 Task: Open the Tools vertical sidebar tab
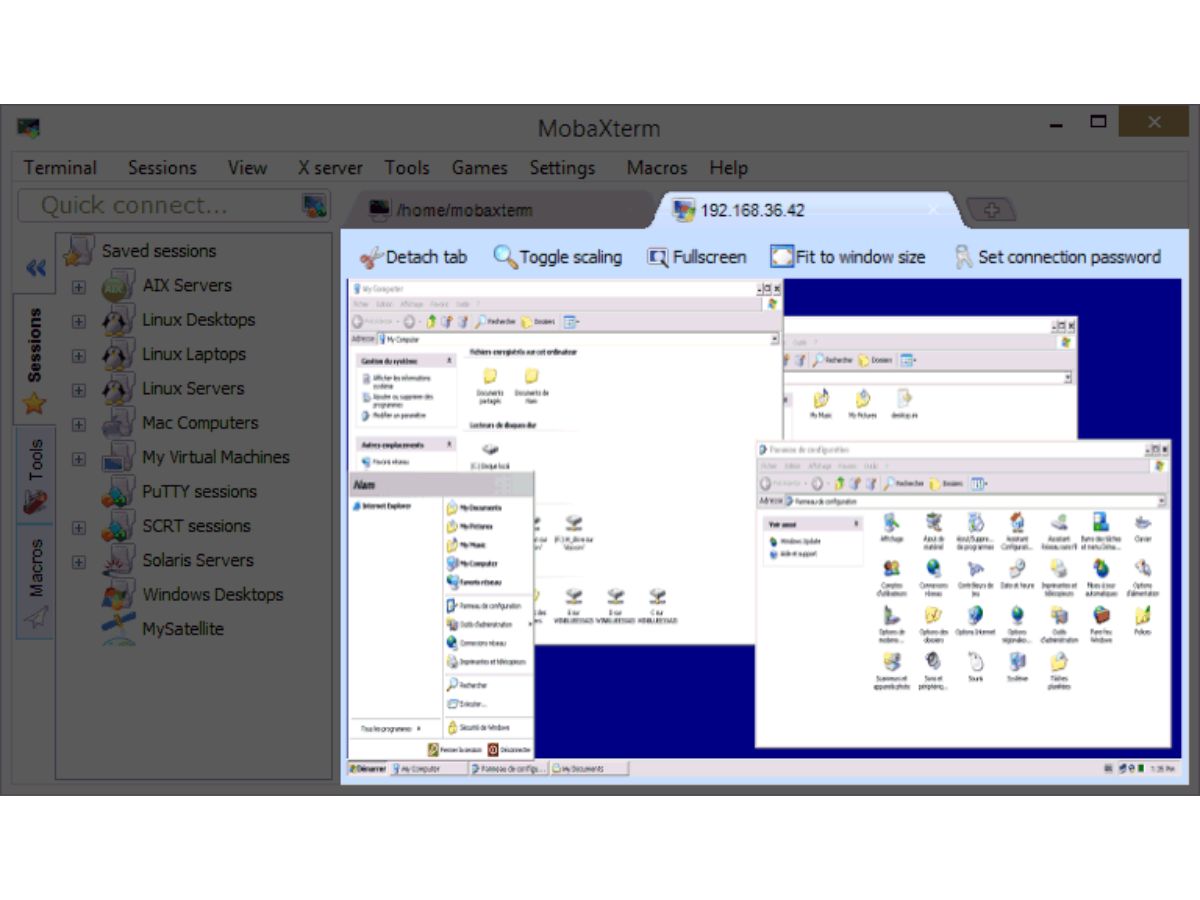coord(35,476)
